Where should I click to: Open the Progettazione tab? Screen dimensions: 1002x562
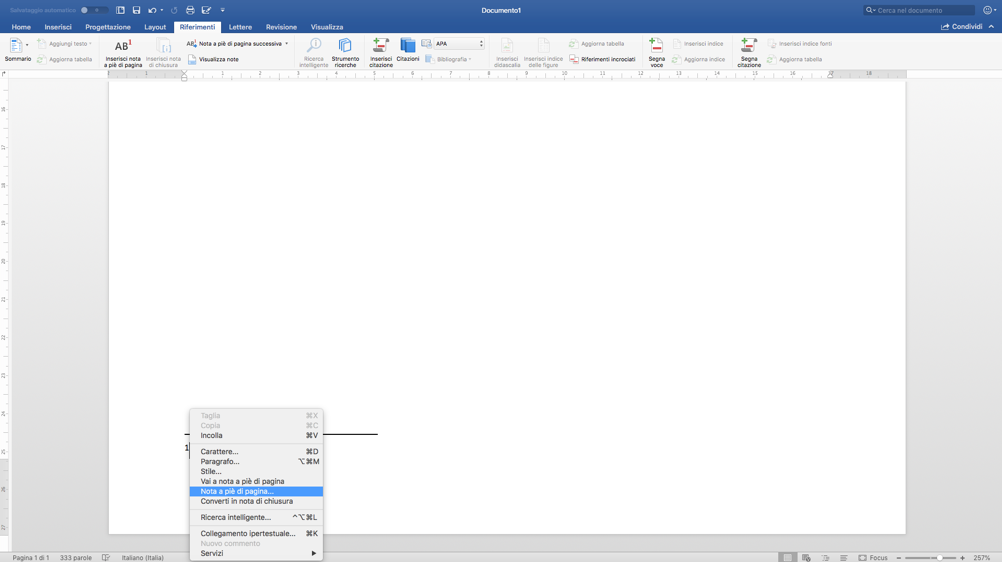click(108, 27)
